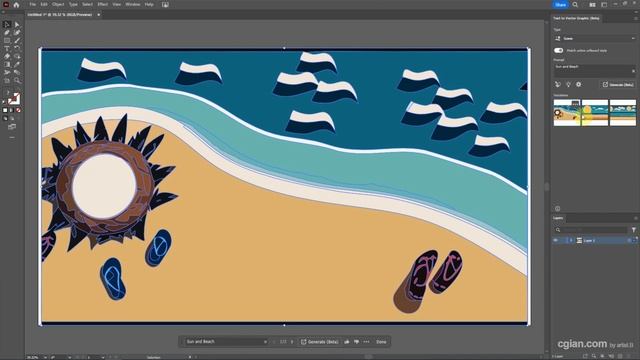Click the Layers panel filter icon
This screenshot has height=360, width=640.
(x=633, y=230)
